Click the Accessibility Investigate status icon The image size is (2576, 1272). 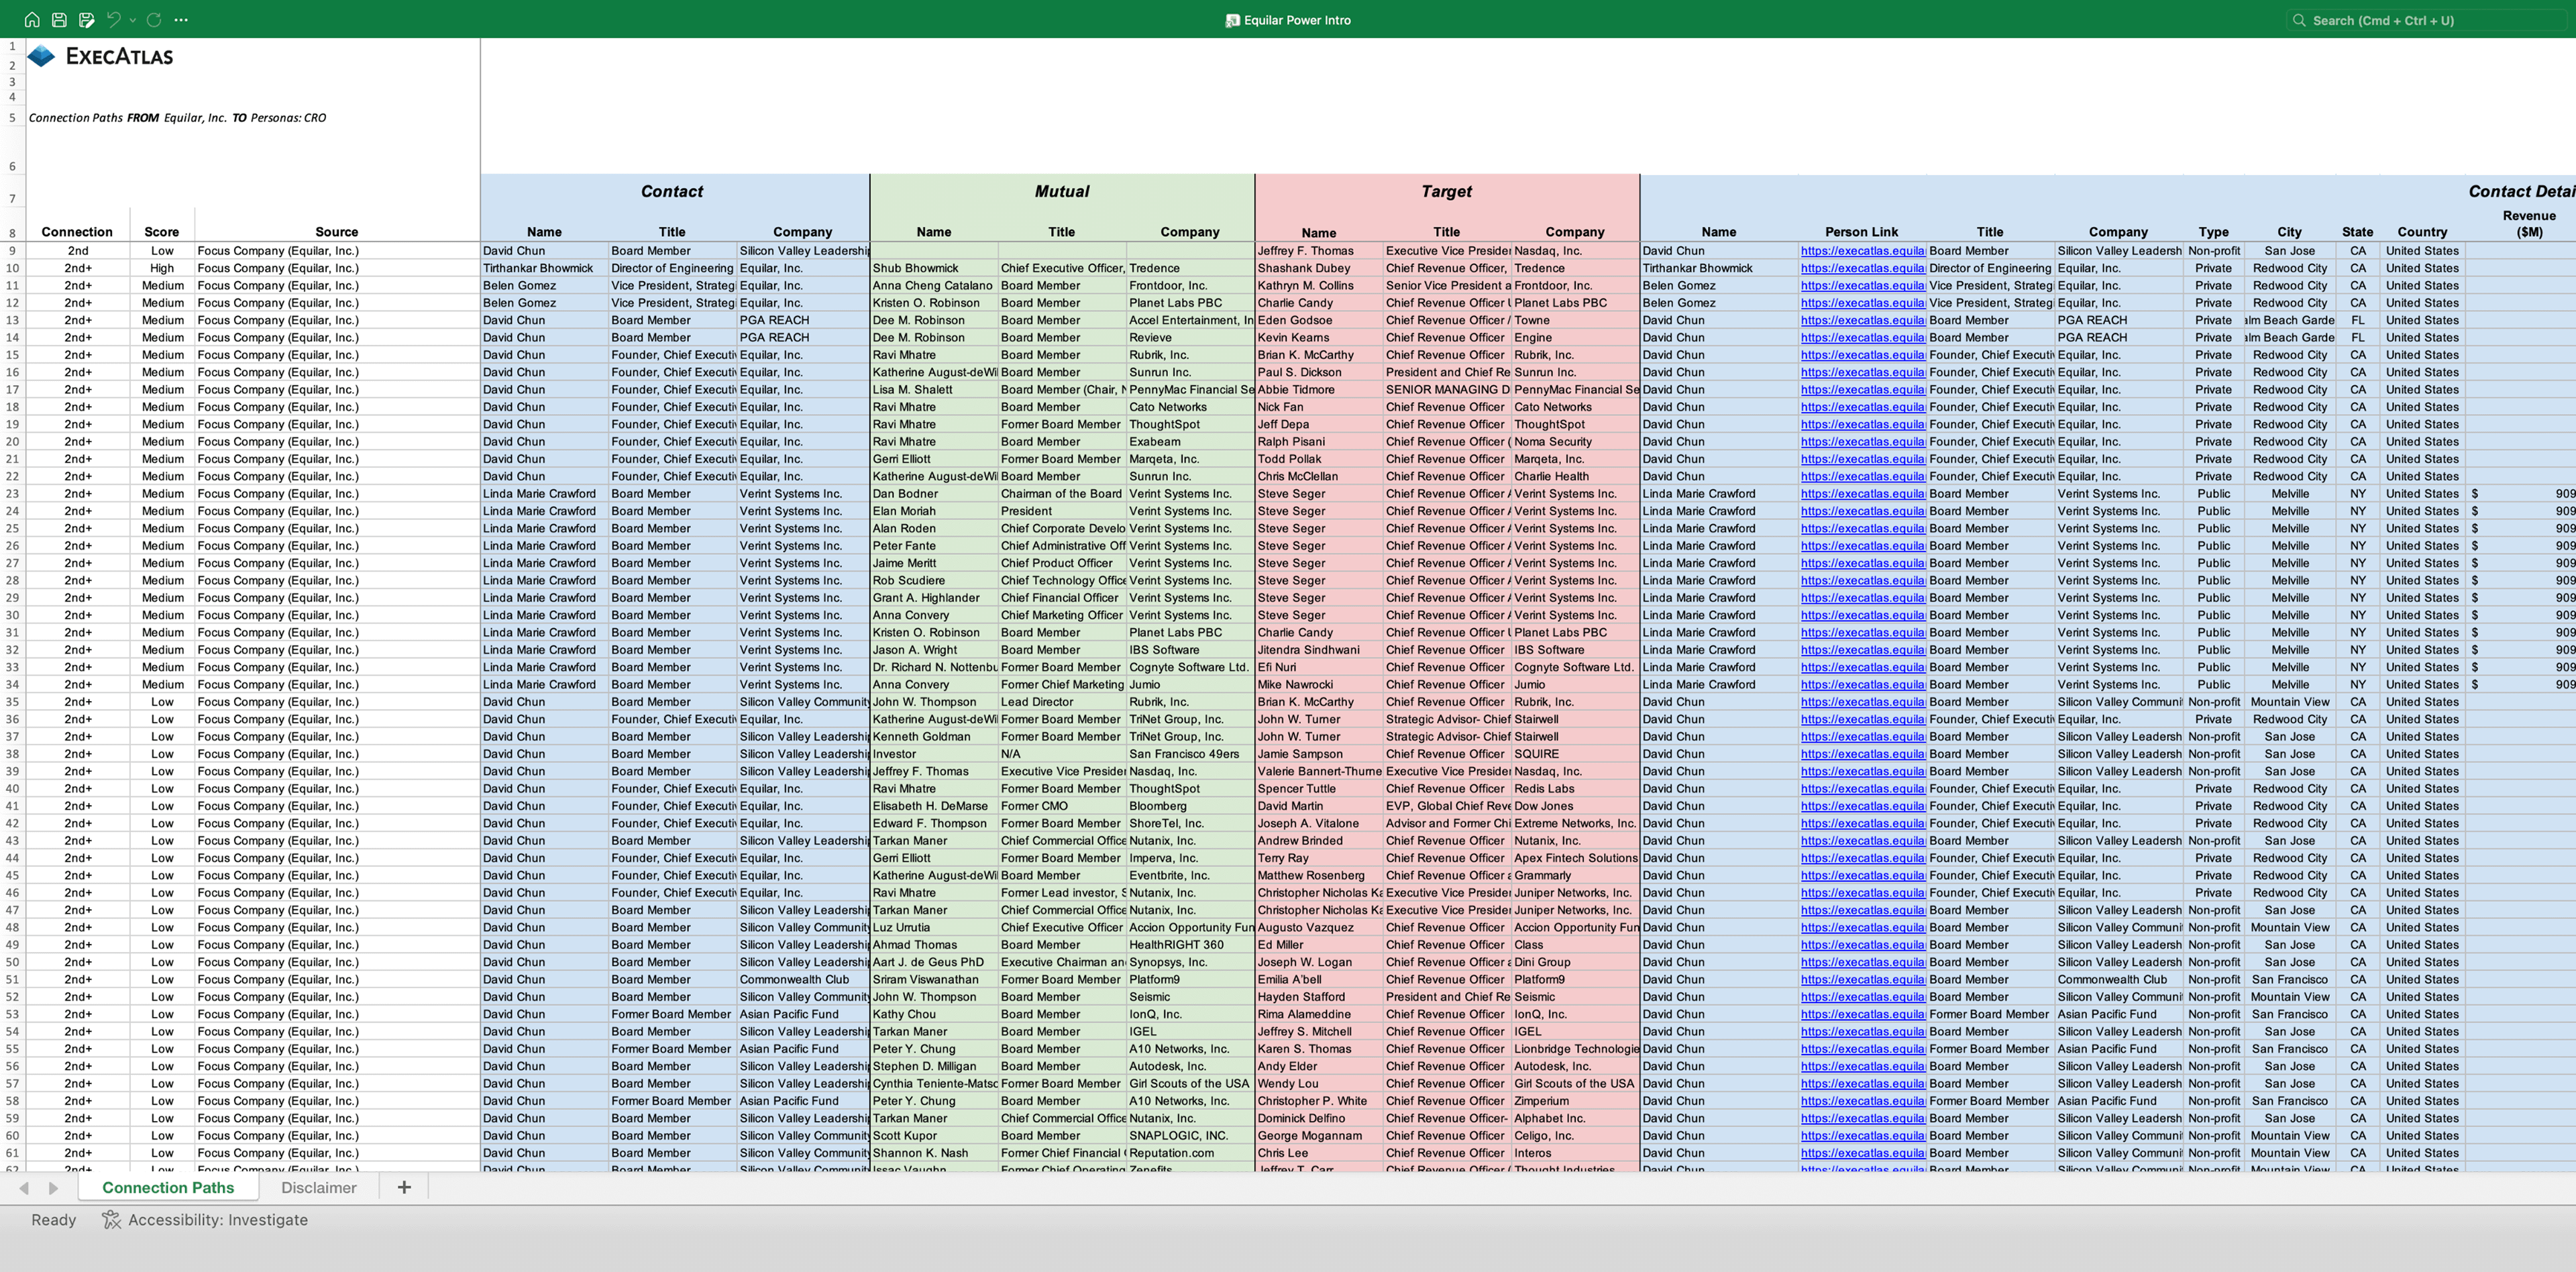point(111,1219)
